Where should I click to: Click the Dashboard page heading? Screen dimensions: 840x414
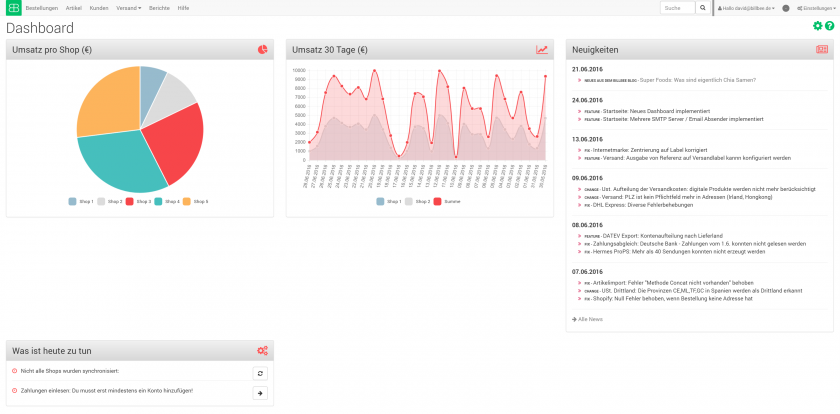(40, 28)
